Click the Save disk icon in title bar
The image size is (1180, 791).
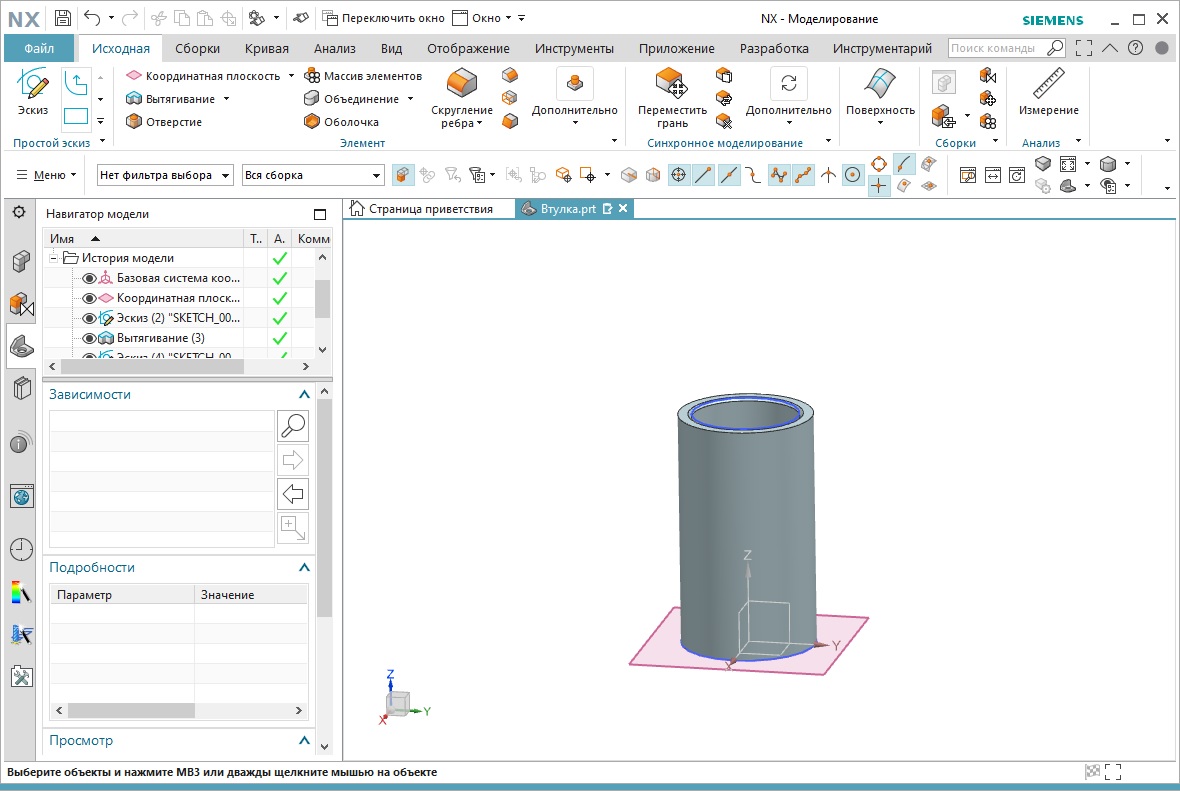[x=63, y=18]
